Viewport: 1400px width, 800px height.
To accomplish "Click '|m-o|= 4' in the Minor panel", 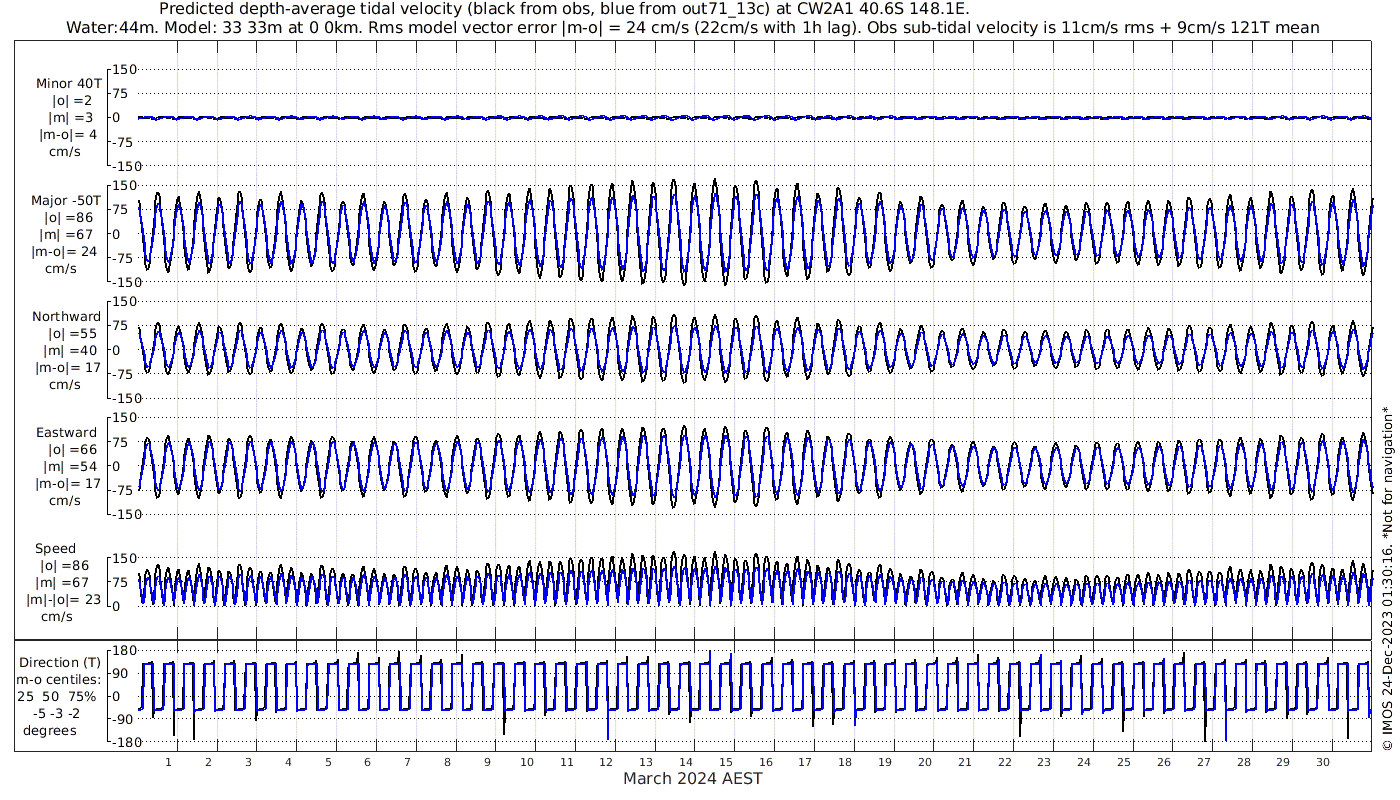I will [68, 134].
